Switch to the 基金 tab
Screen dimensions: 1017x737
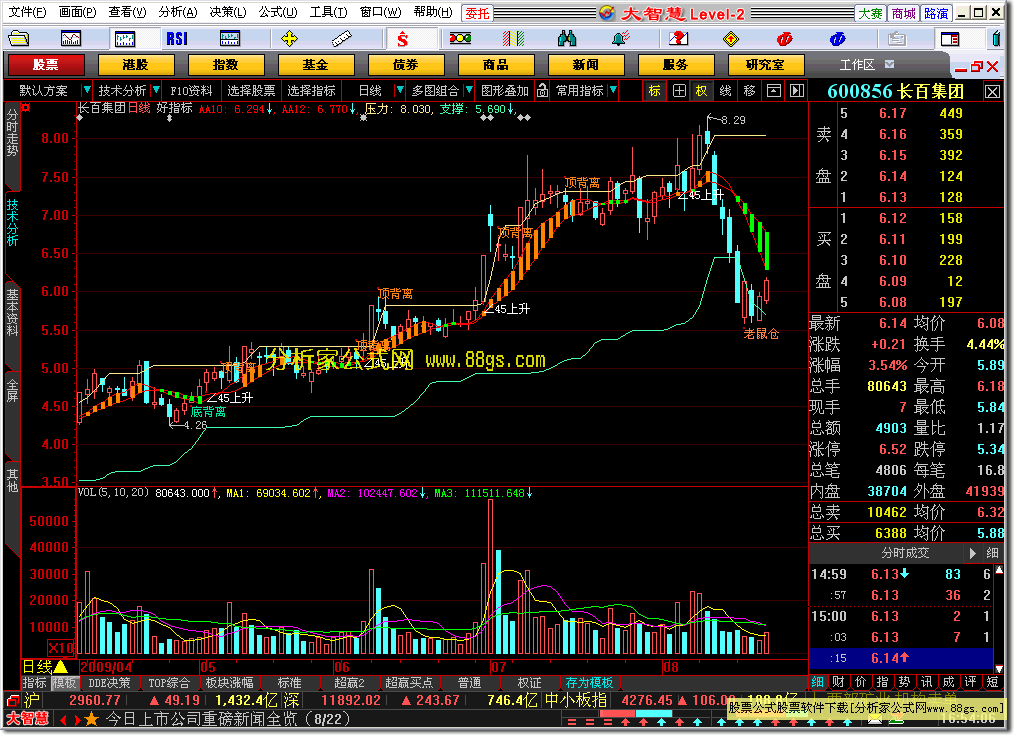tap(316, 65)
